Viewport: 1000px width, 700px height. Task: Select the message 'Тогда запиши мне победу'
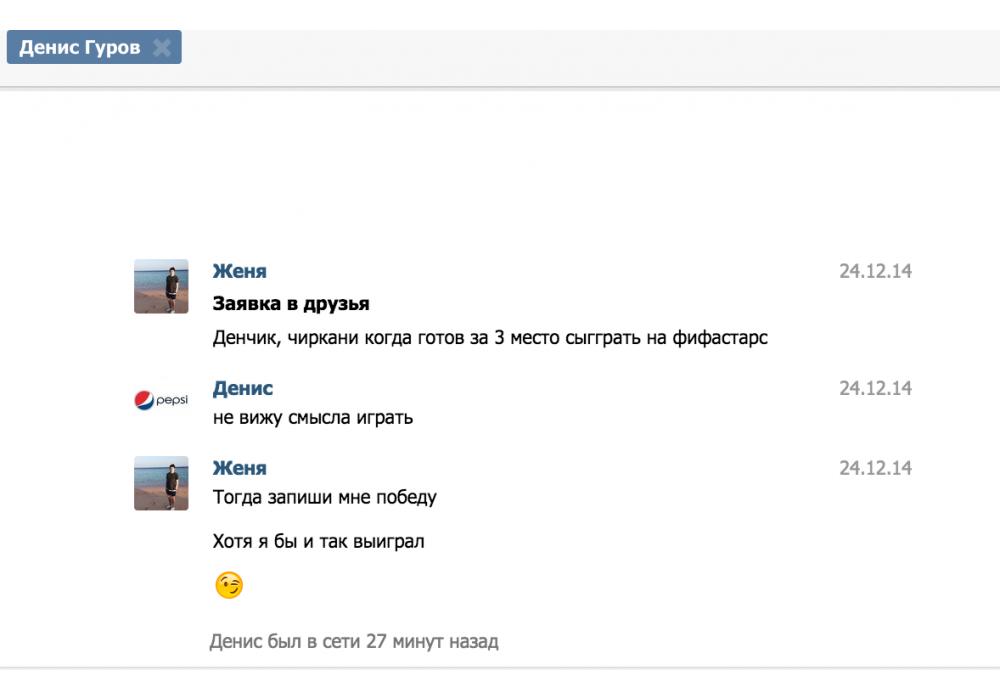click(x=324, y=497)
